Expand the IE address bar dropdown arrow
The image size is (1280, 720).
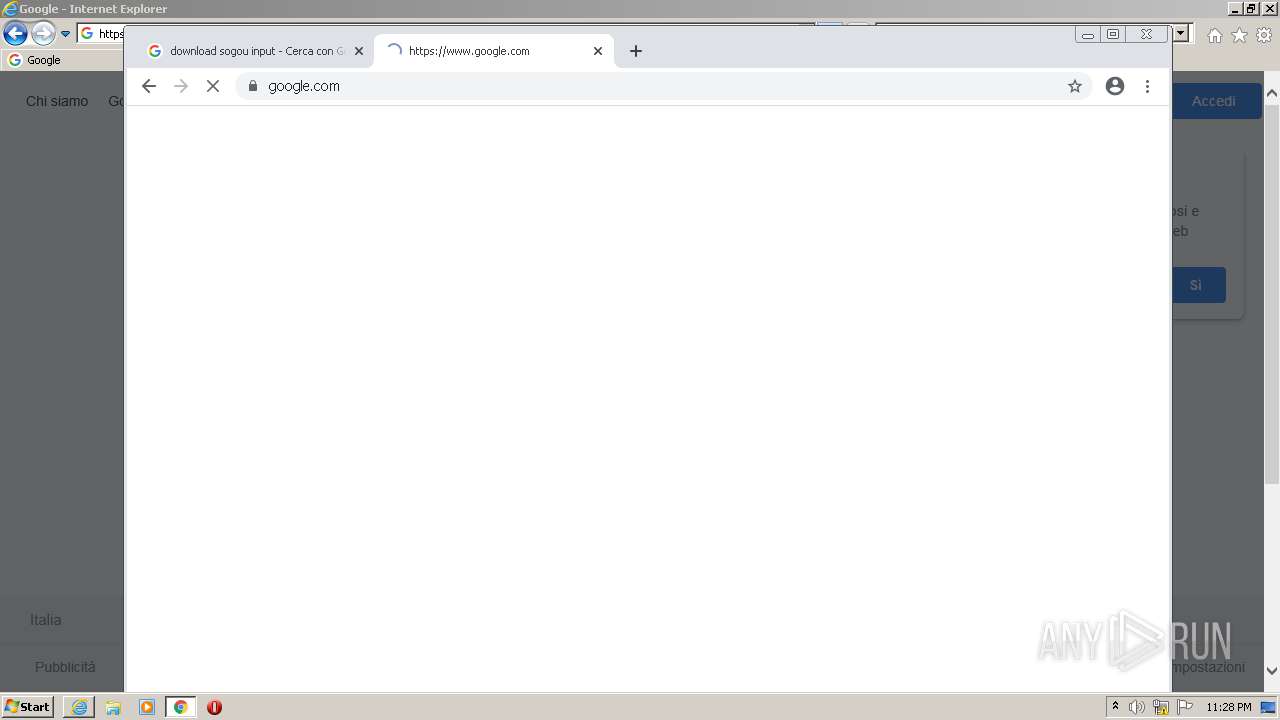pyautogui.click(x=1181, y=33)
